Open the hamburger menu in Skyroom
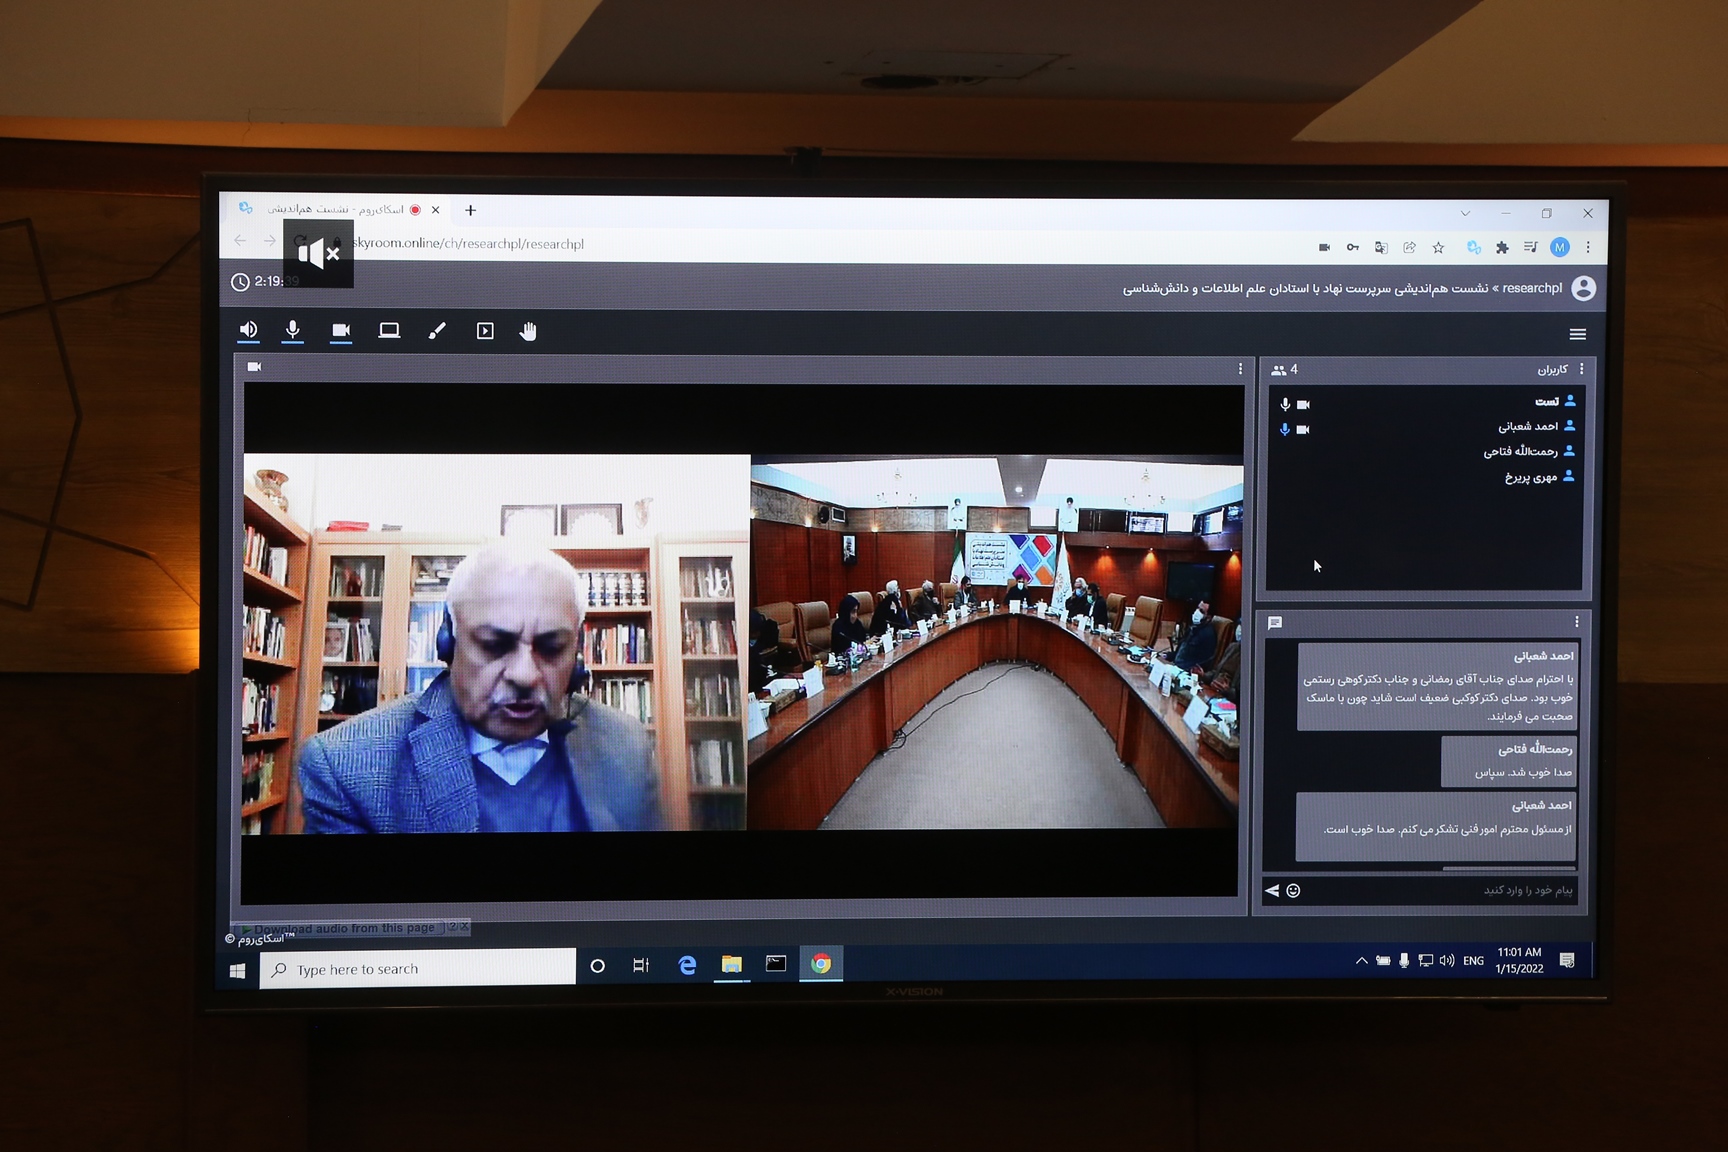This screenshot has width=1728, height=1152. tap(1577, 334)
